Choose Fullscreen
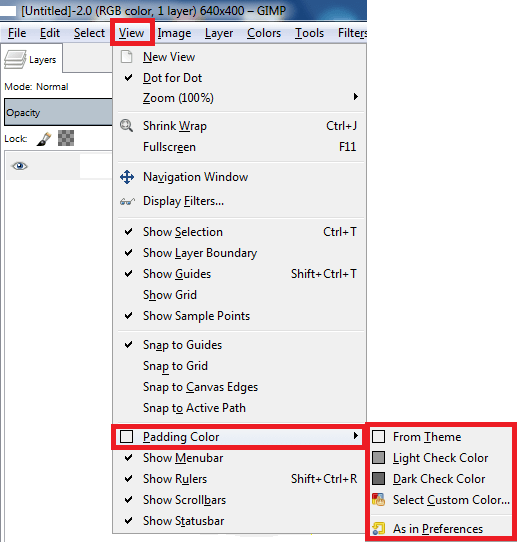This screenshot has height=542, width=517. (x=240, y=147)
